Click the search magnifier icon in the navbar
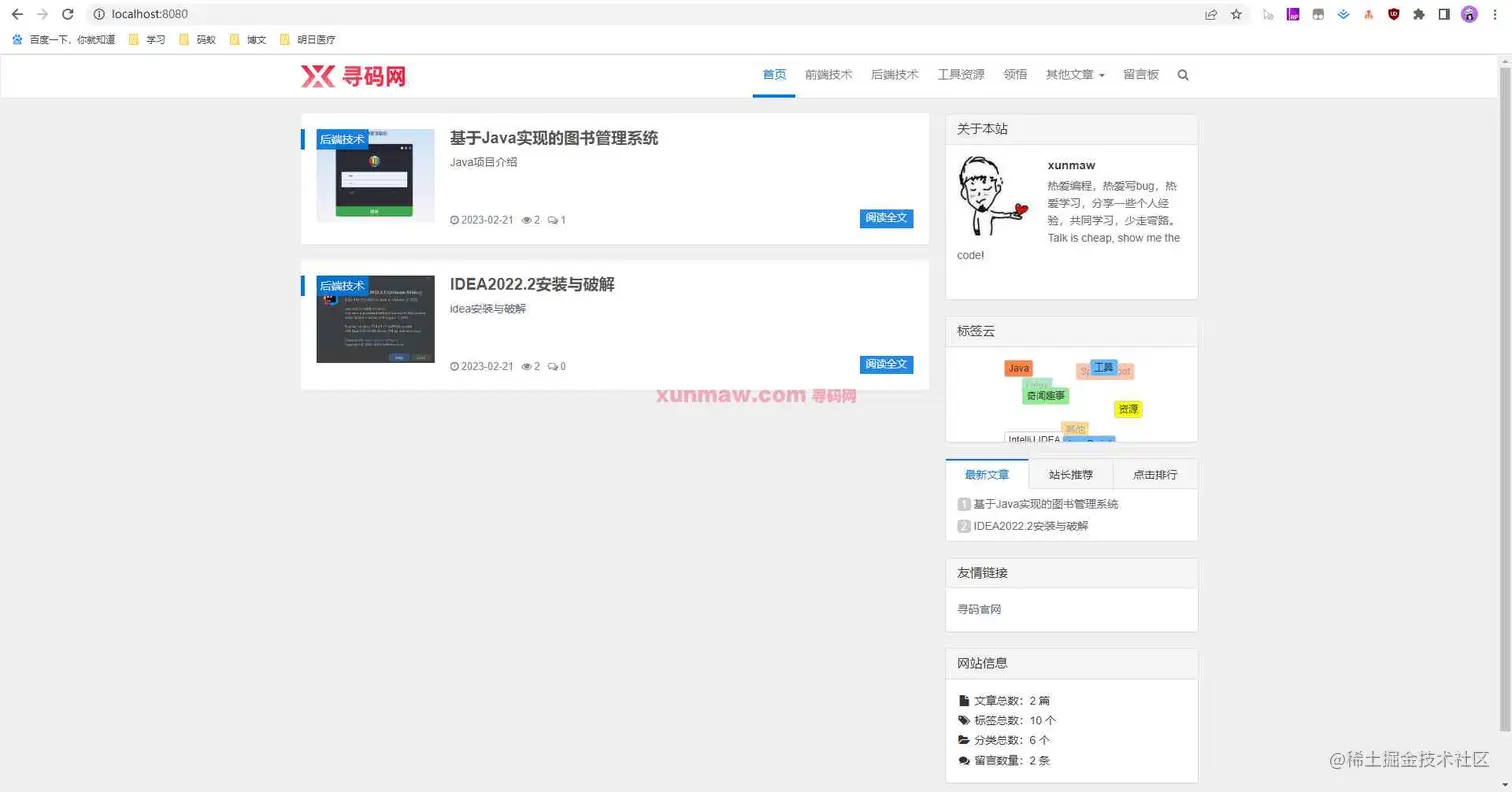Screen dimensions: 1512x792 [x=1183, y=74]
